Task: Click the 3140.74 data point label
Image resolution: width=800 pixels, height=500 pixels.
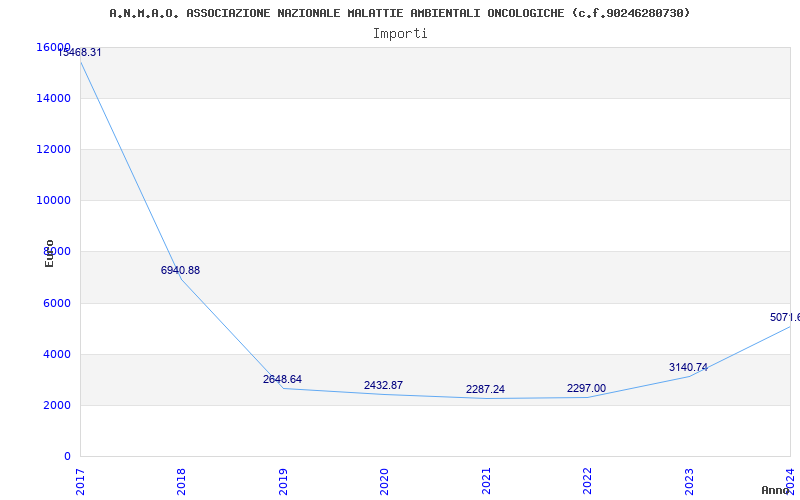Action: [x=688, y=367]
